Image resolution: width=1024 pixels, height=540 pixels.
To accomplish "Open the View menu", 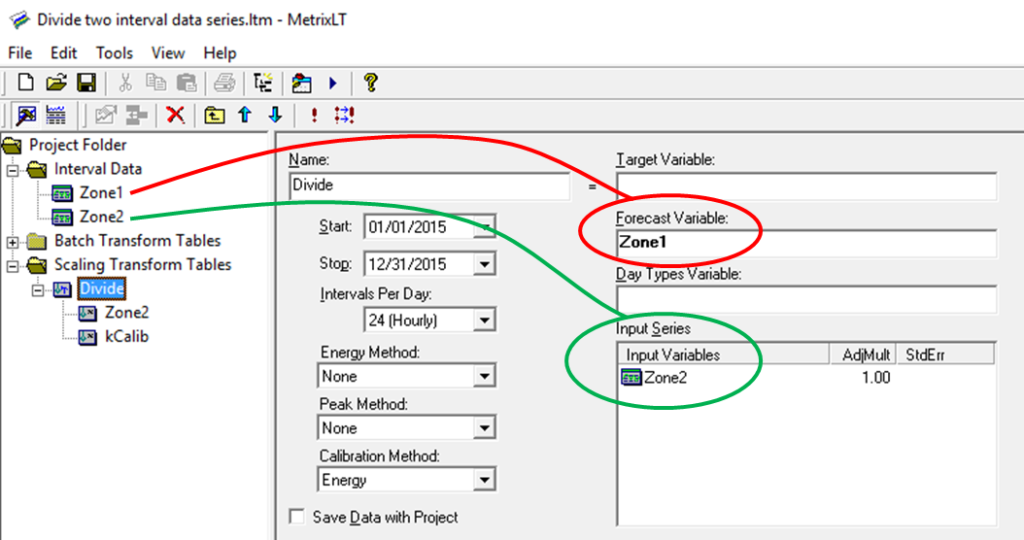I will (168, 53).
